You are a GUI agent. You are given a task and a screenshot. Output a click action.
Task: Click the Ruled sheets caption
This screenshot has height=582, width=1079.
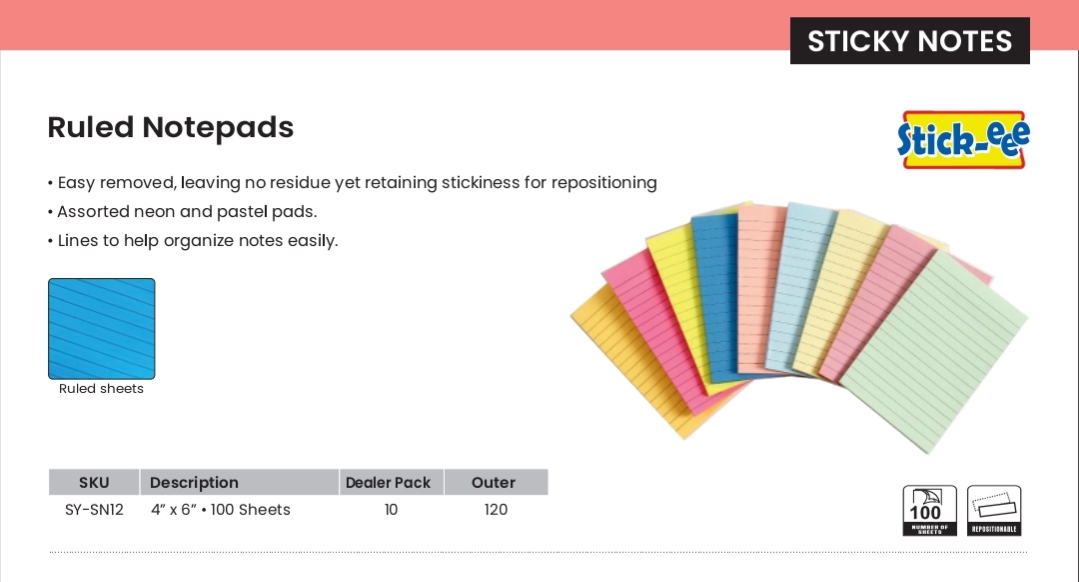[101, 389]
